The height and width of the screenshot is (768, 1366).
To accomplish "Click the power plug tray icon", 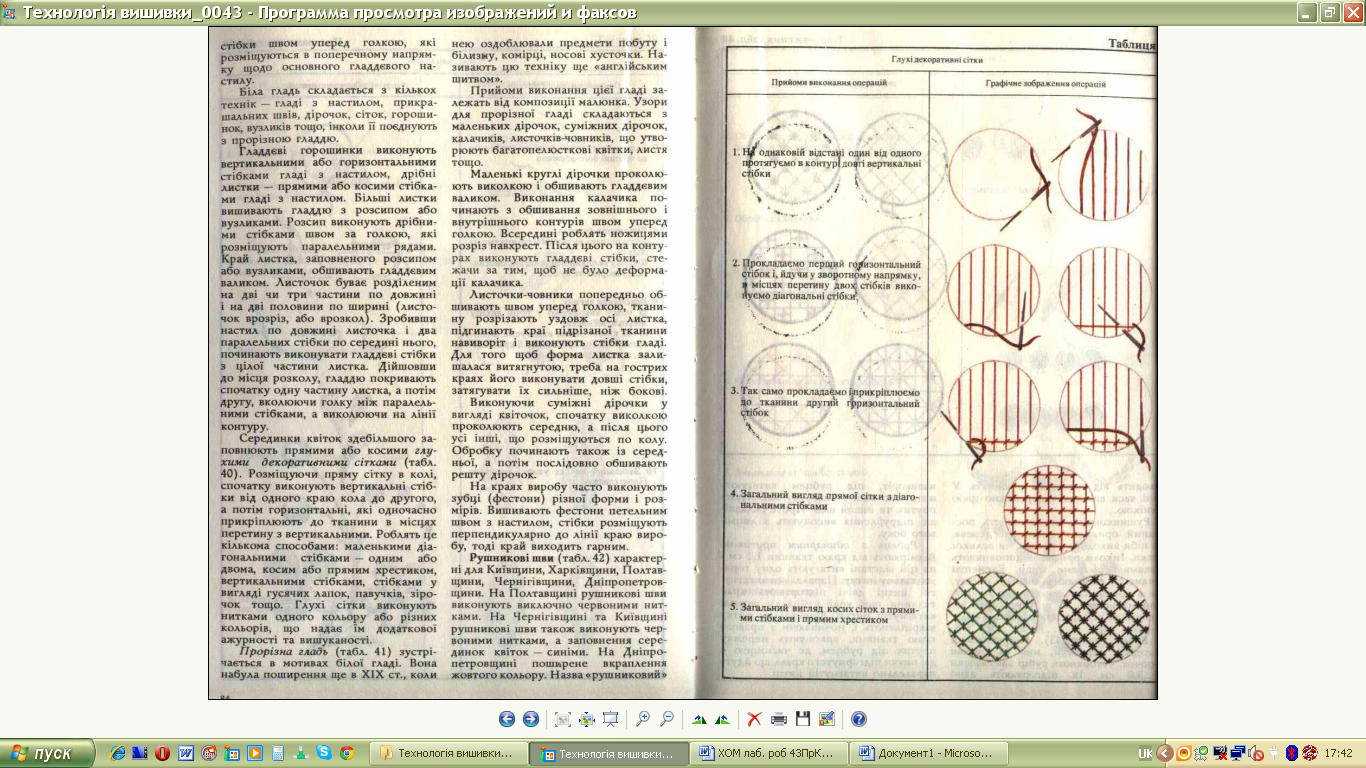I will (1274, 753).
